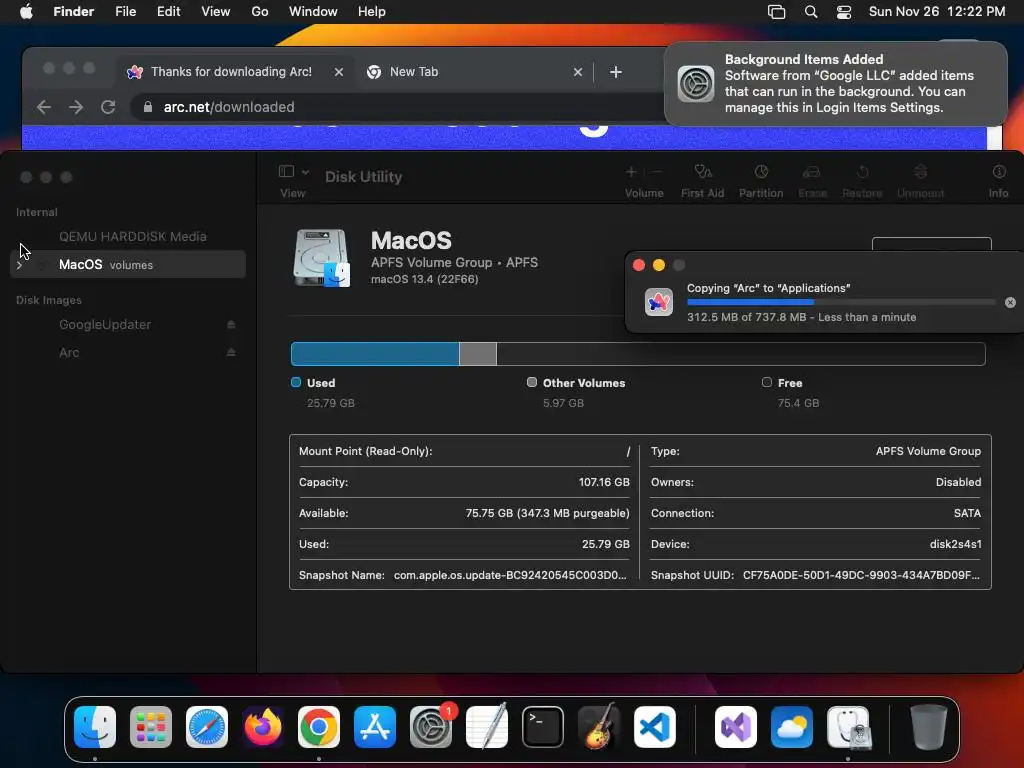Open Launchpad from the Dock
This screenshot has width=1024, height=768.
(x=151, y=727)
